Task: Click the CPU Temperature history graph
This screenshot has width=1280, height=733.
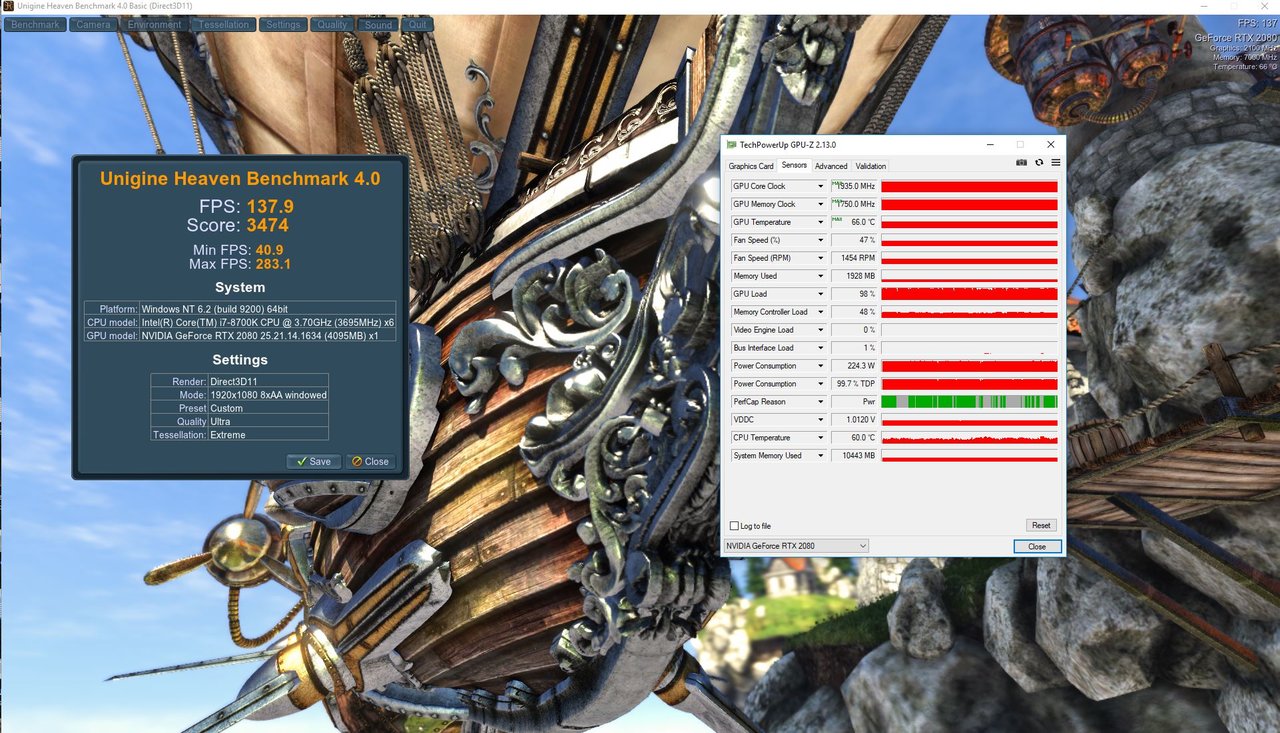Action: click(969, 438)
